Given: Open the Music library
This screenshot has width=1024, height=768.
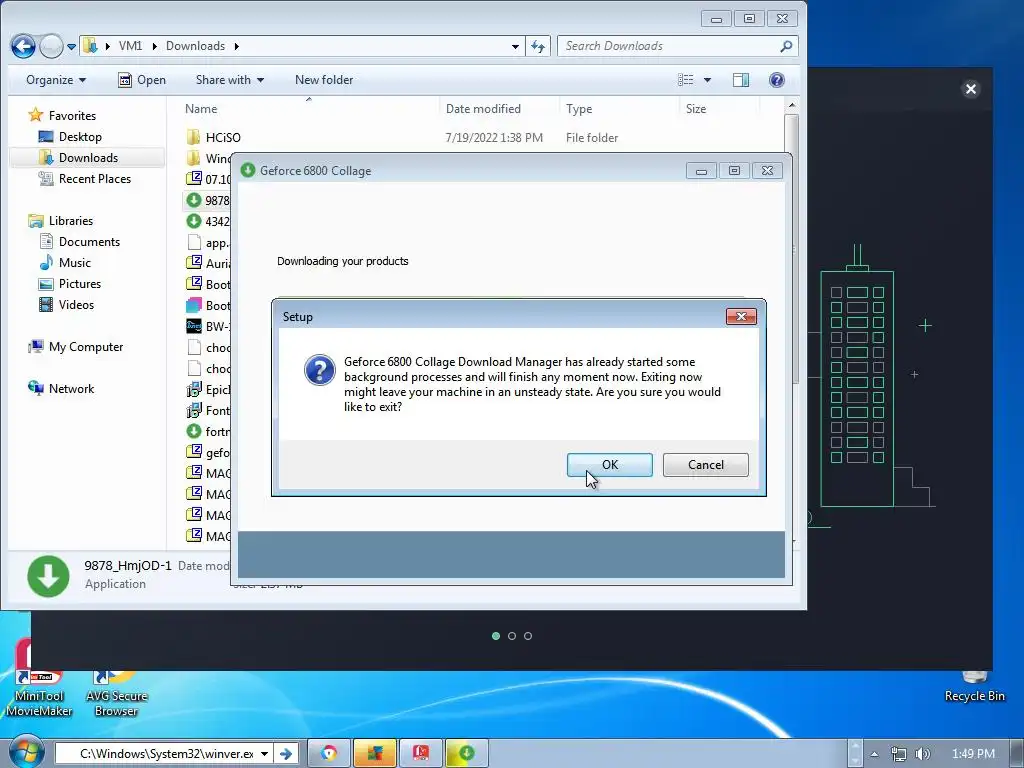Looking at the screenshot, I should pos(74,263).
